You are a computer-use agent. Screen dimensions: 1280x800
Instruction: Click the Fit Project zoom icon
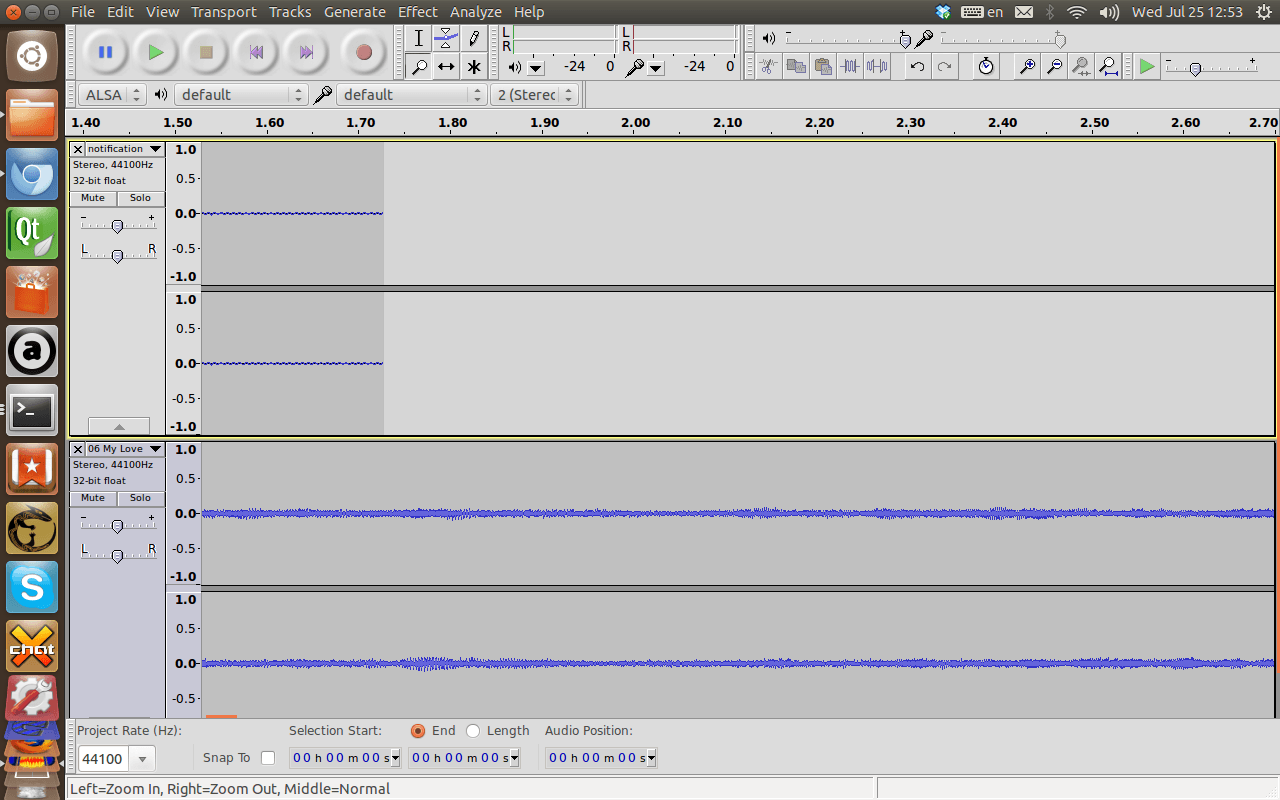click(1108, 67)
